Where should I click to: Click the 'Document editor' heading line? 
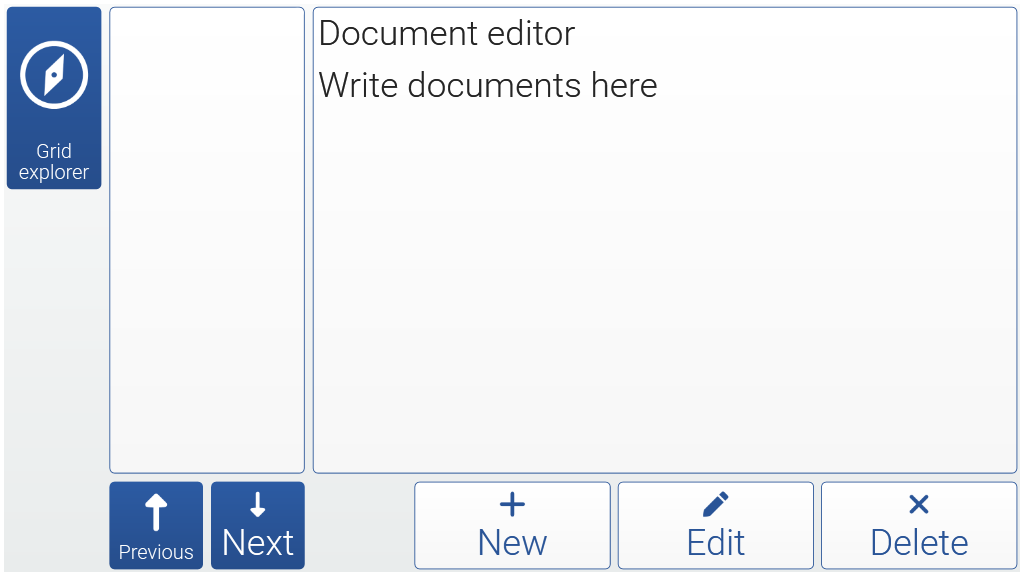point(447,33)
